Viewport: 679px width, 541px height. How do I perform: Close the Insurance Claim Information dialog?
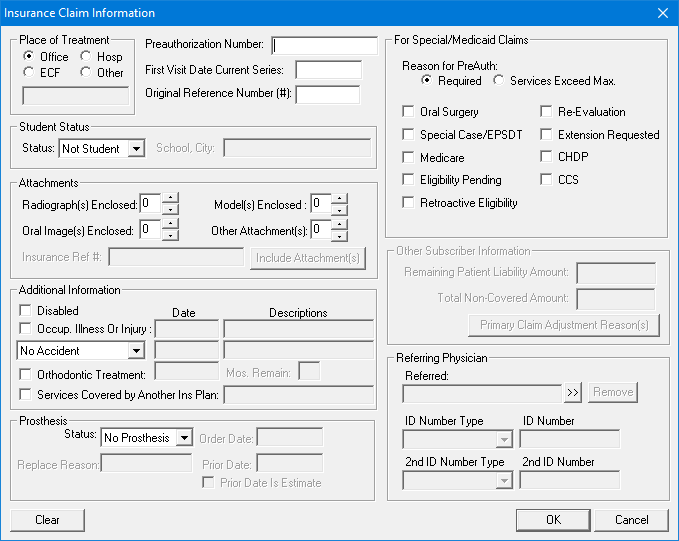(661, 13)
